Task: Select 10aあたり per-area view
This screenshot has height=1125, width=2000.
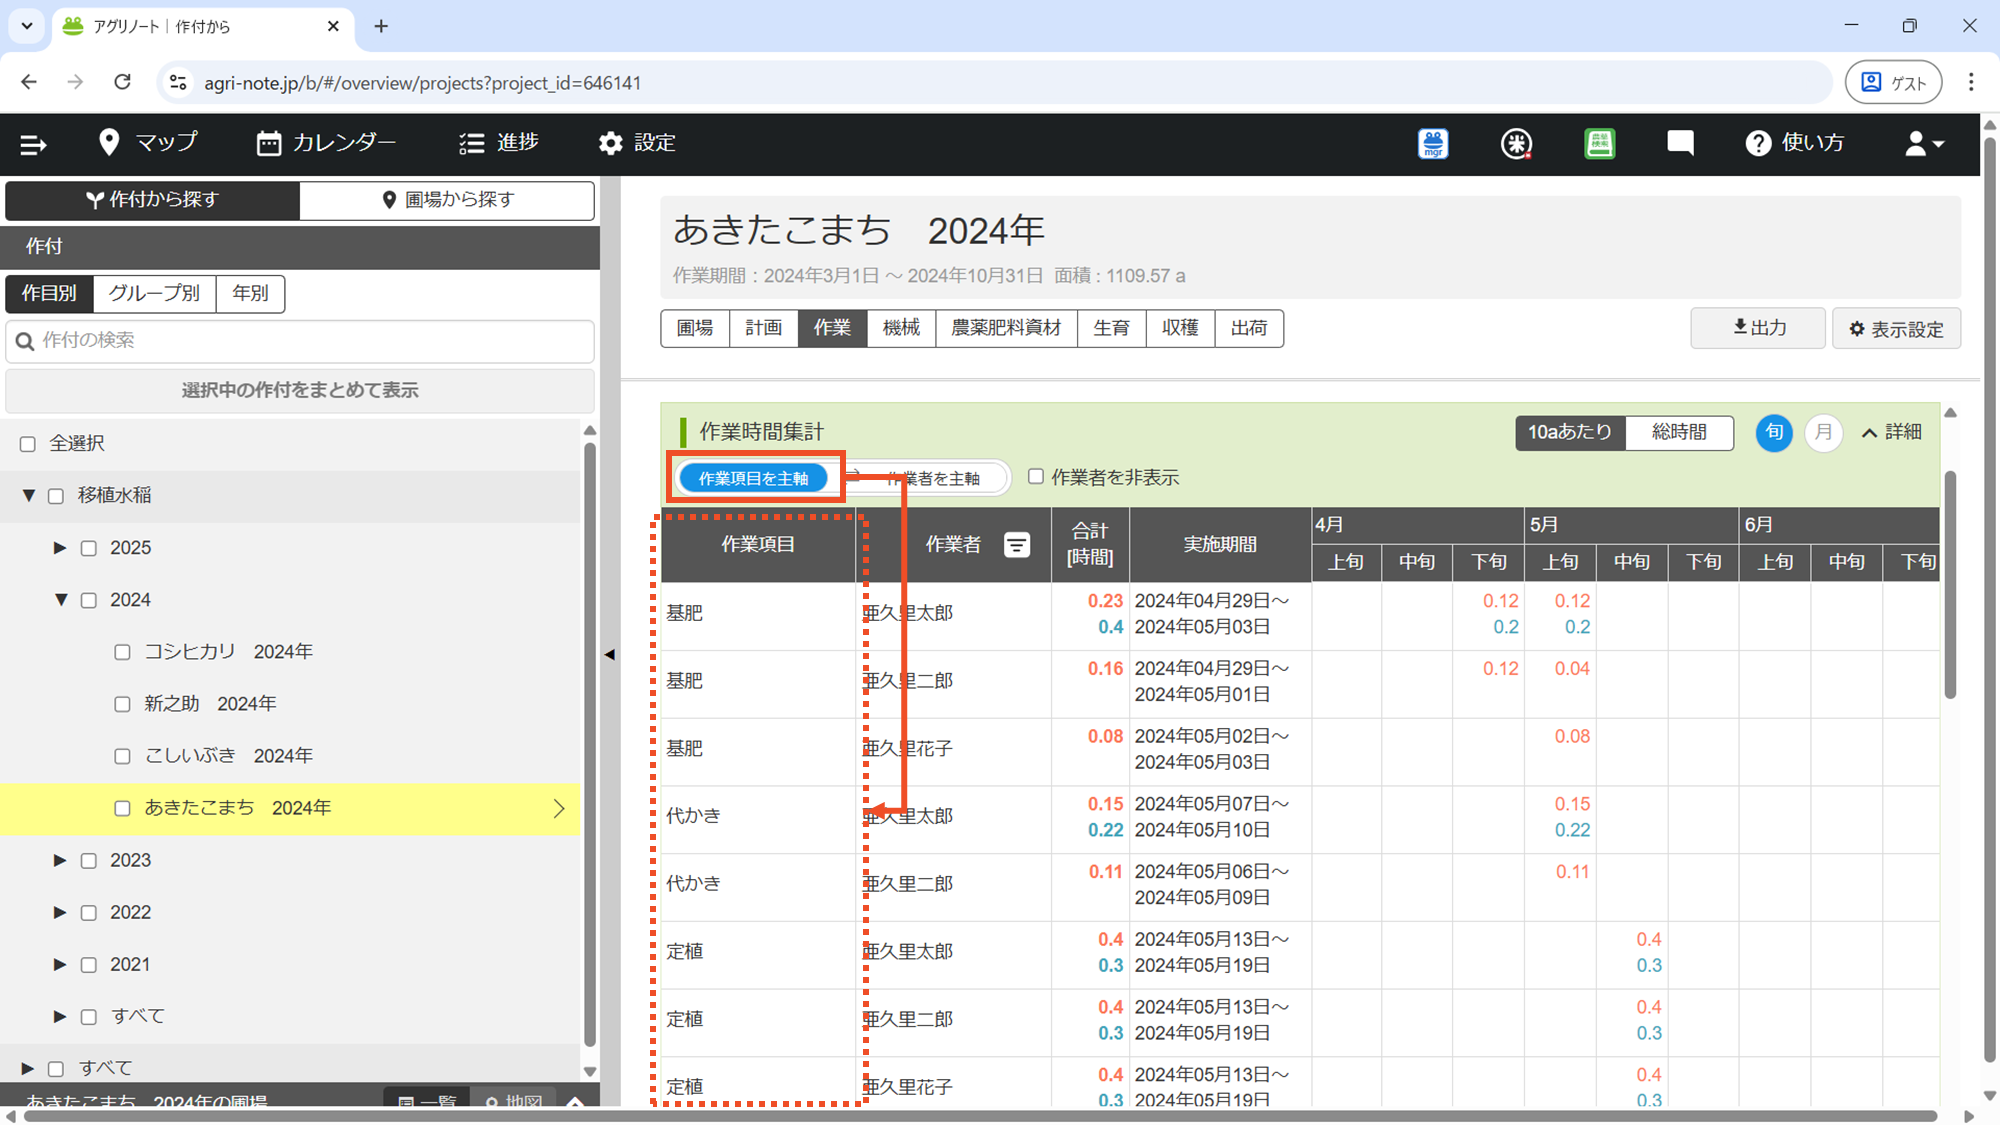Action: point(1570,432)
